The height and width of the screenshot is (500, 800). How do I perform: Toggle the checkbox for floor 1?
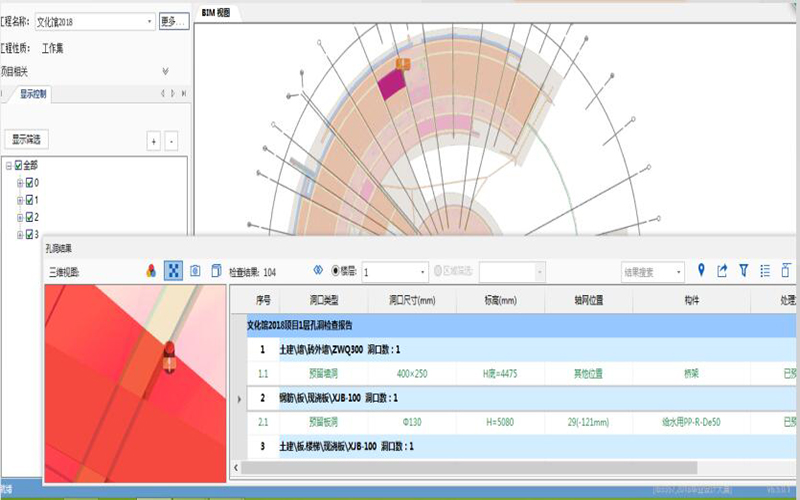29,200
